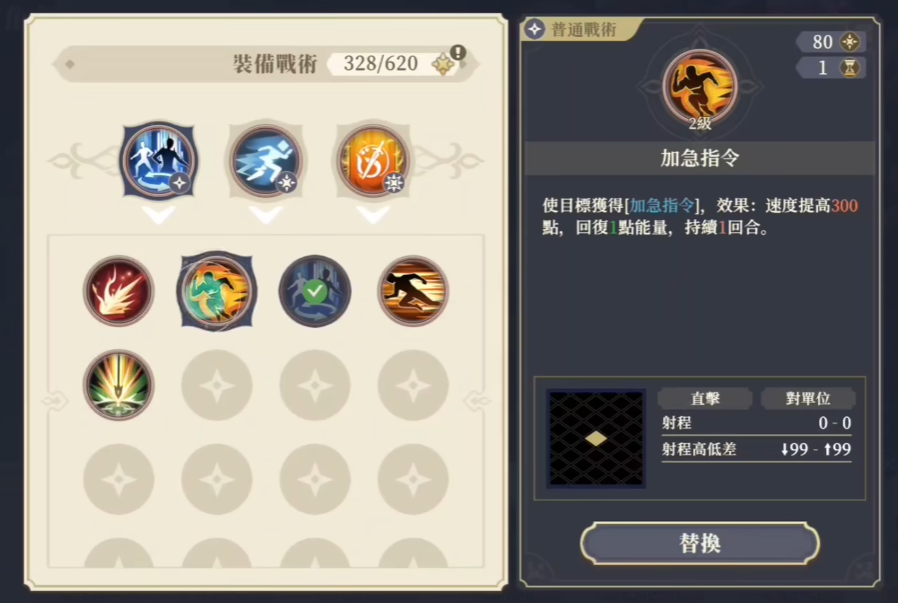Viewport: 898px width, 603px height.
Task: Tap the exclamation info badge near 328/620
Action: tap(458, 53)
